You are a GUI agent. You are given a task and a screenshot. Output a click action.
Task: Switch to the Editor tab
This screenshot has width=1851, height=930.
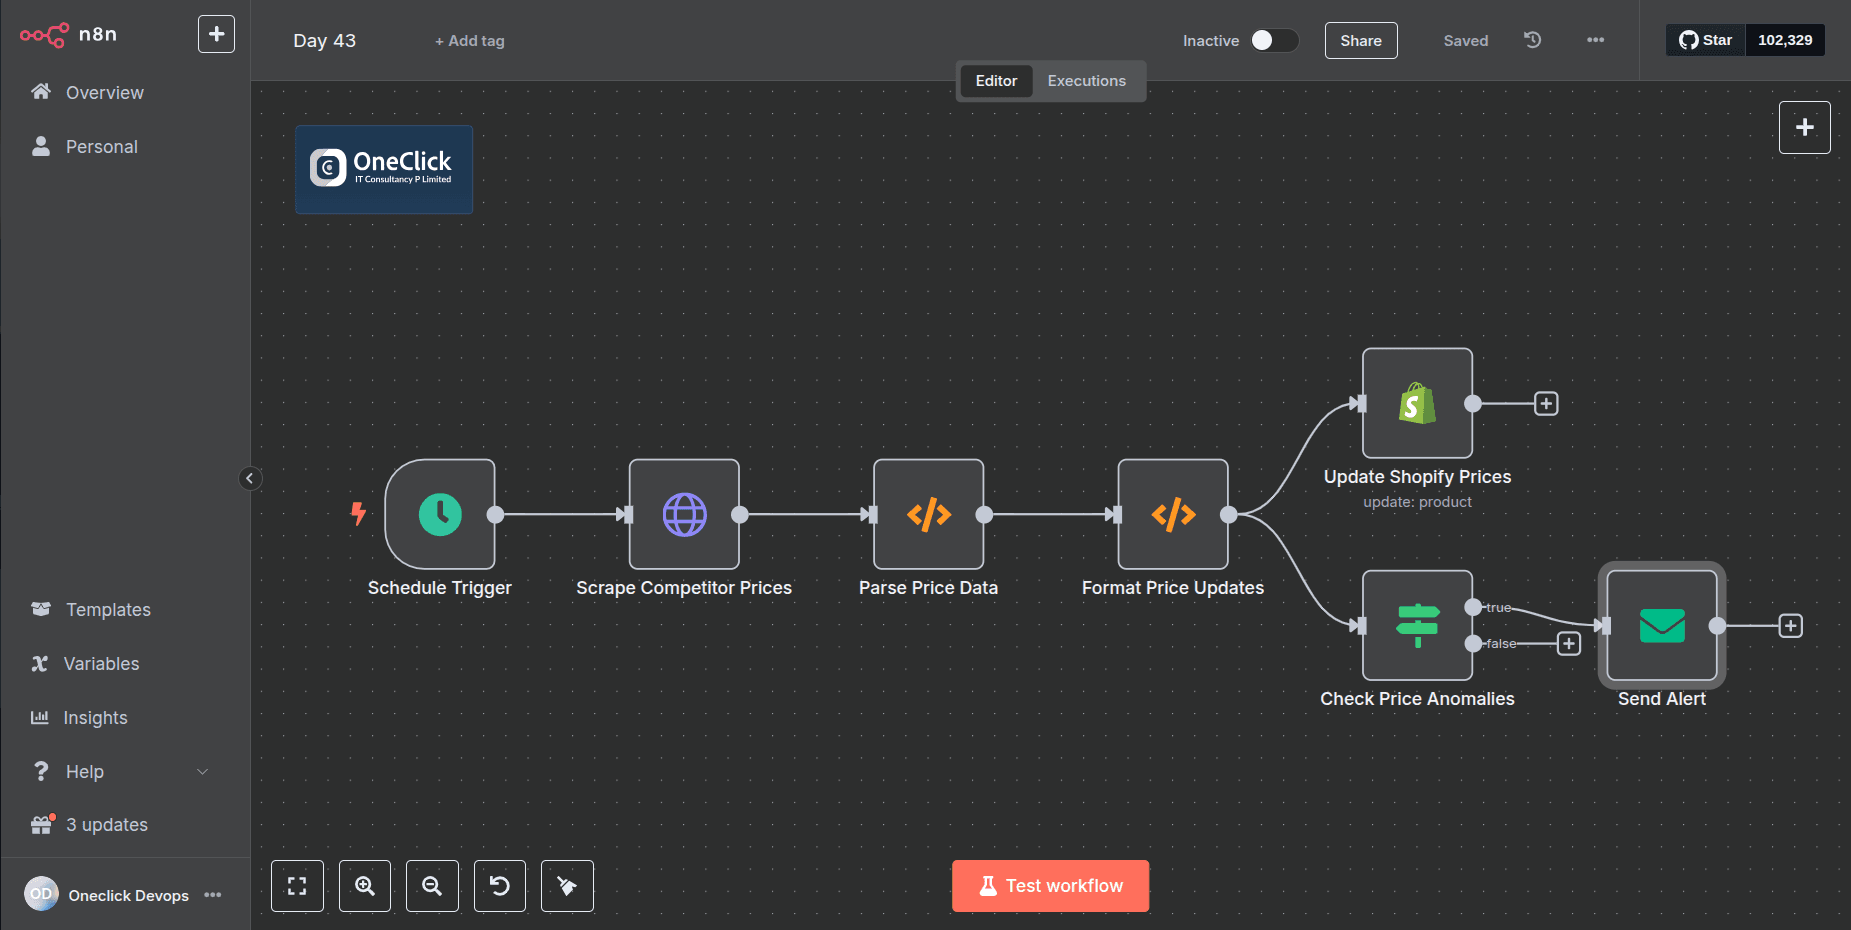pos(996,81)
